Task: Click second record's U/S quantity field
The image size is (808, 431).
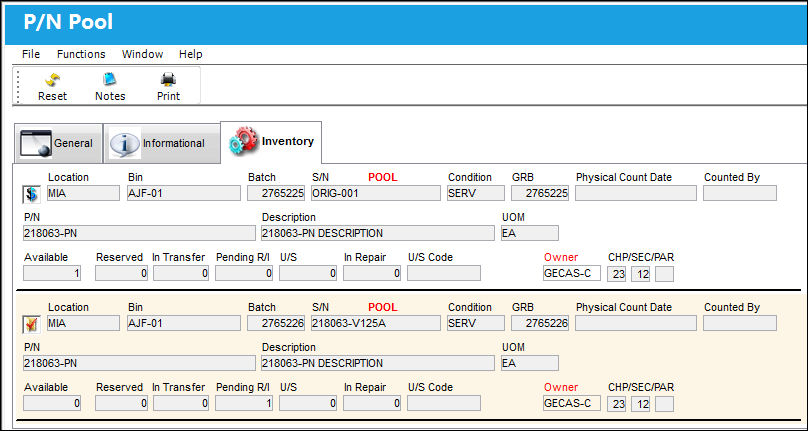Action: point(308,403)
